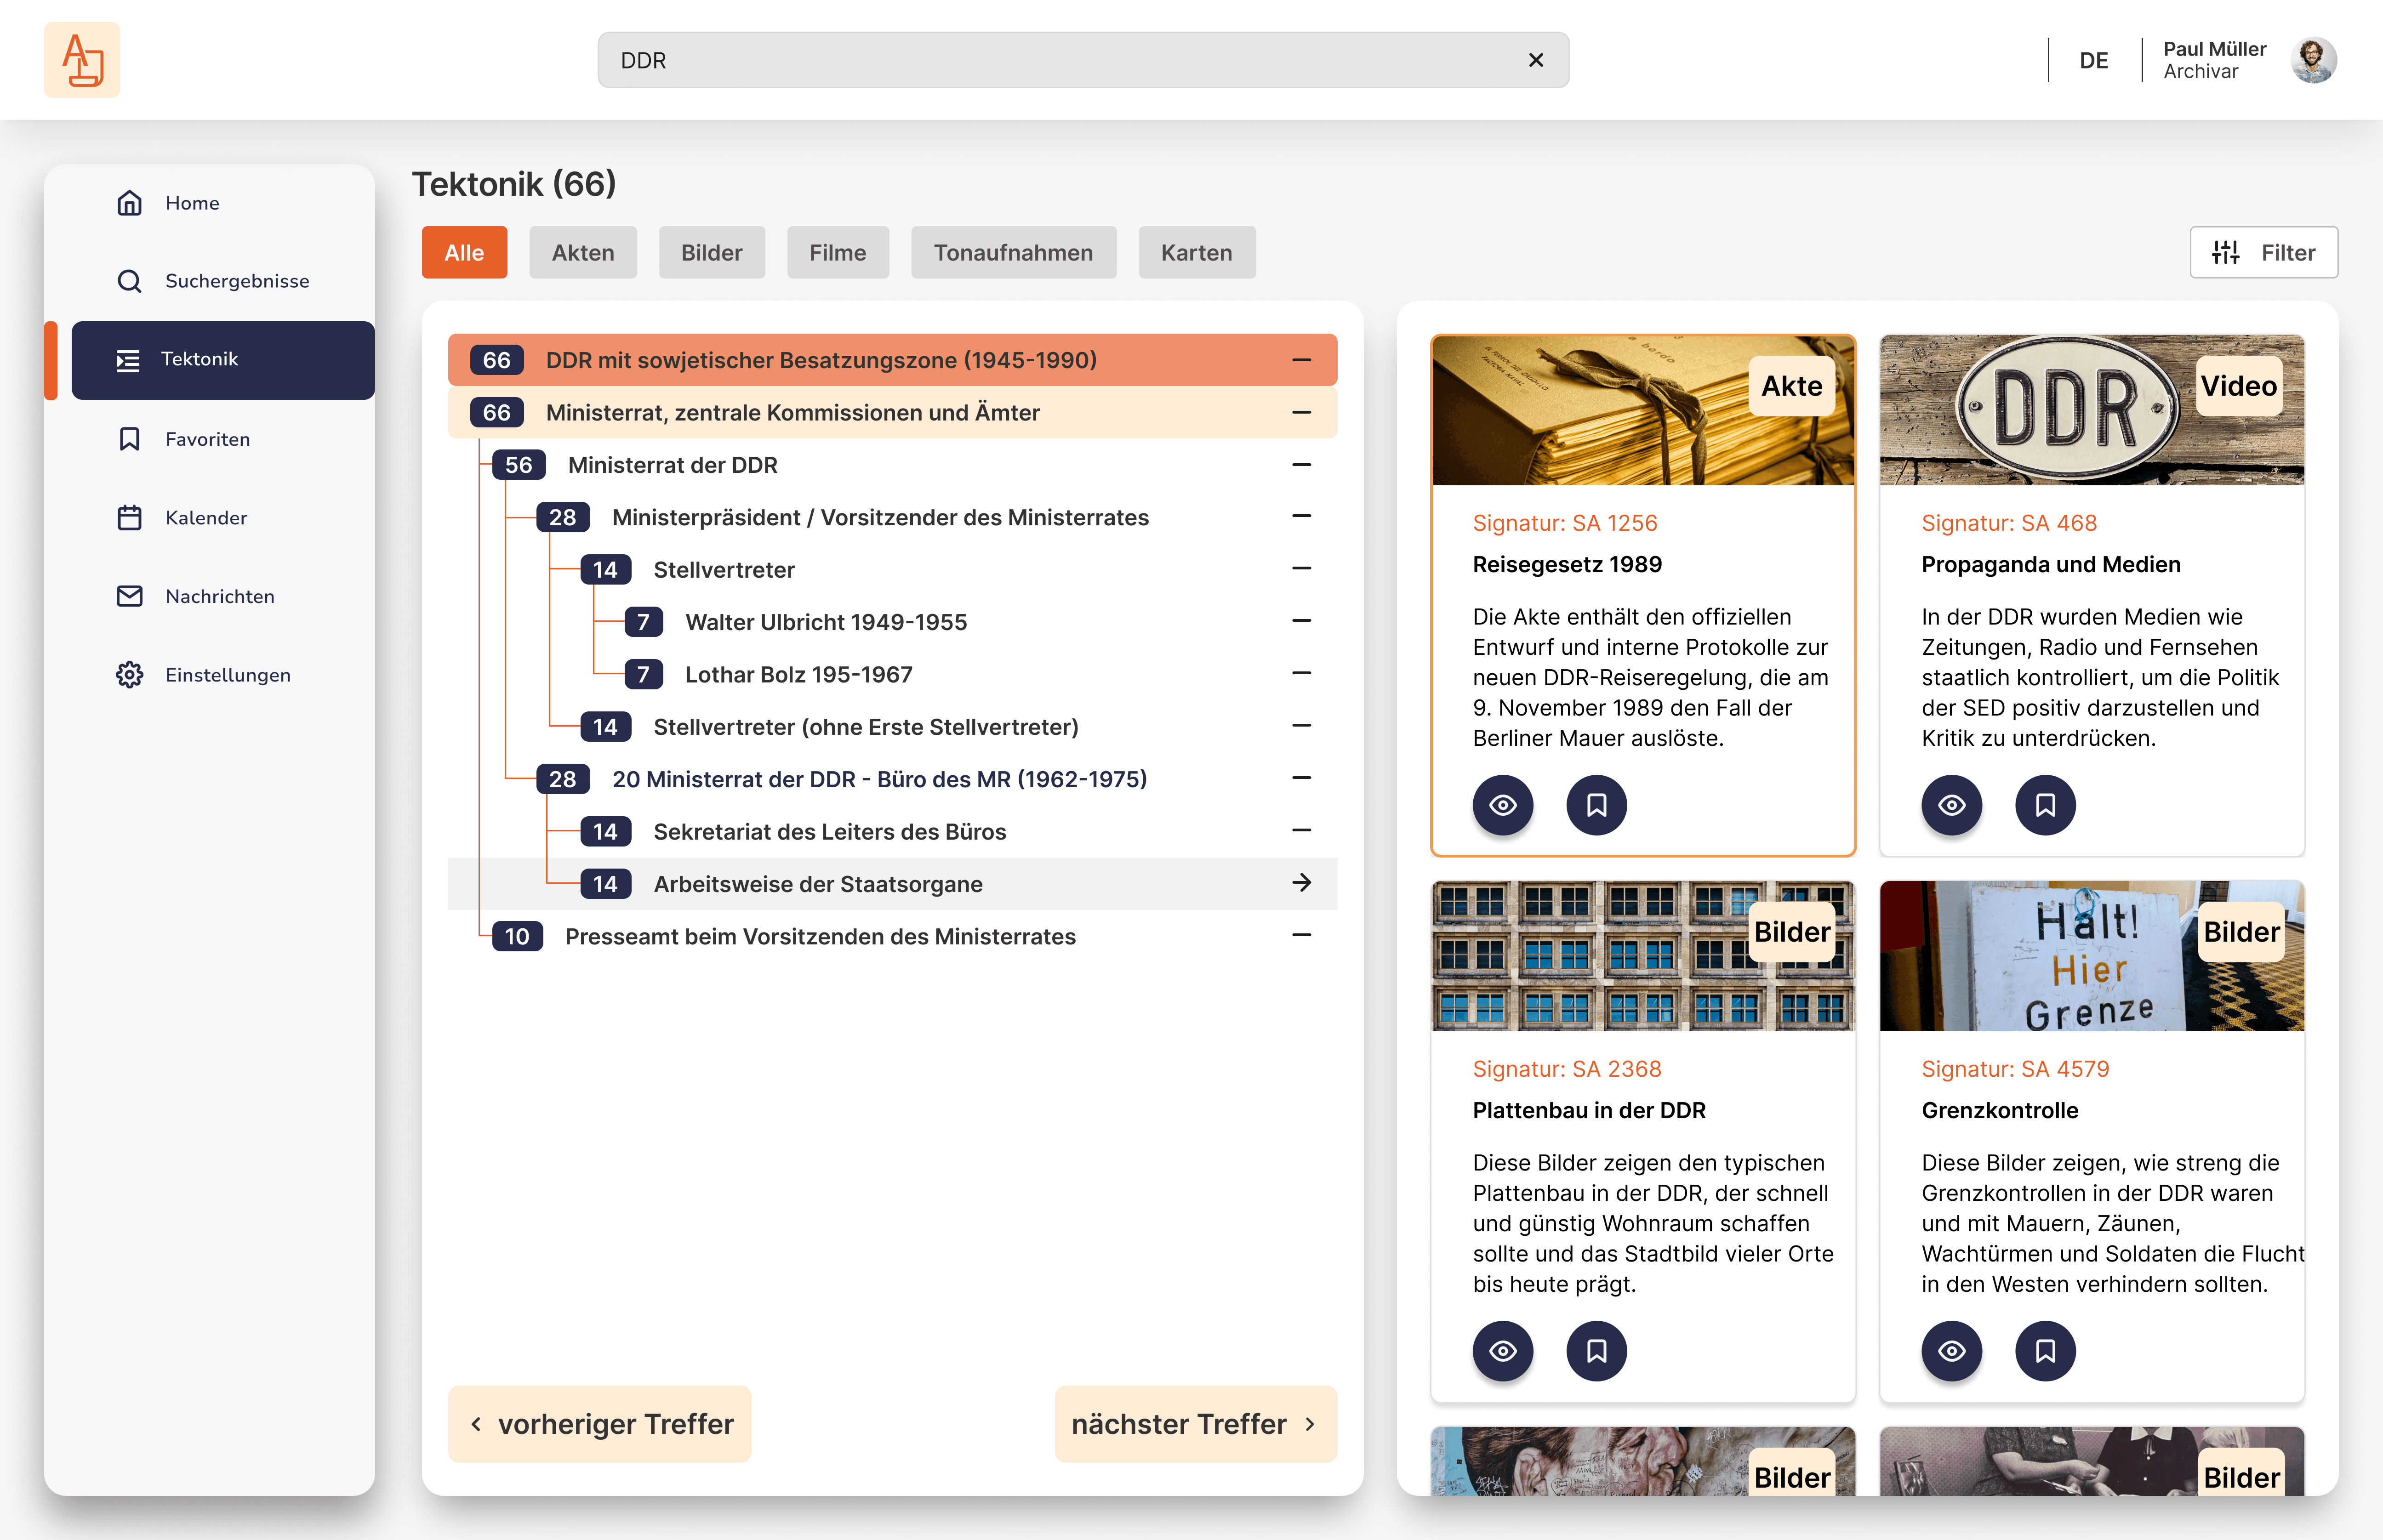
Task: Open Einstellungen gear entry
Action: tap(227, 675)
